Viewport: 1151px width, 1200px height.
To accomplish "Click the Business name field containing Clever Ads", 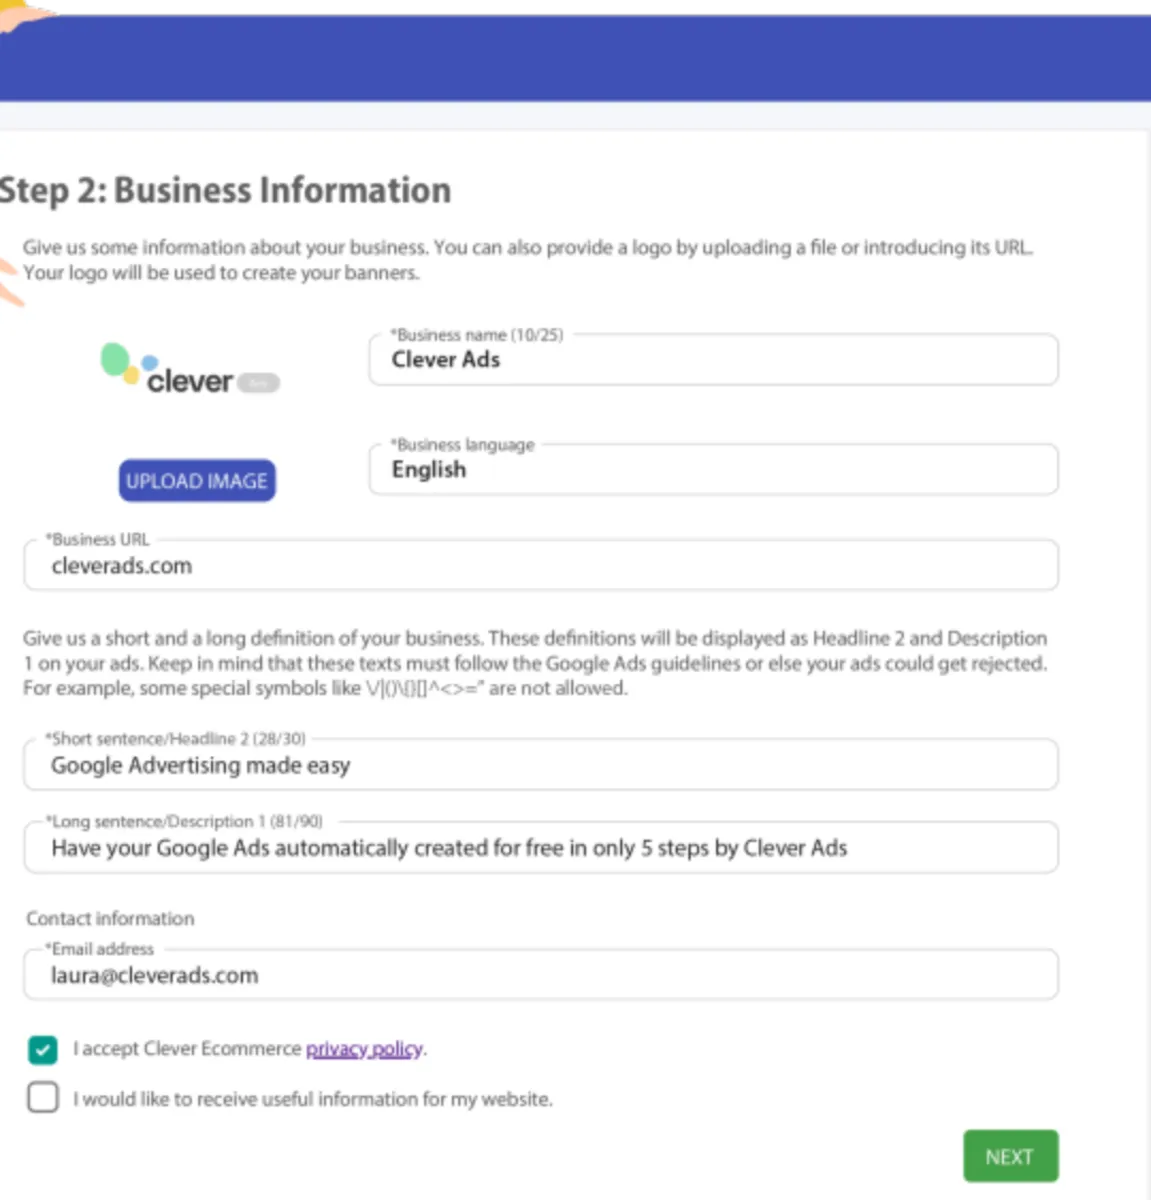I will click(712, 360).
